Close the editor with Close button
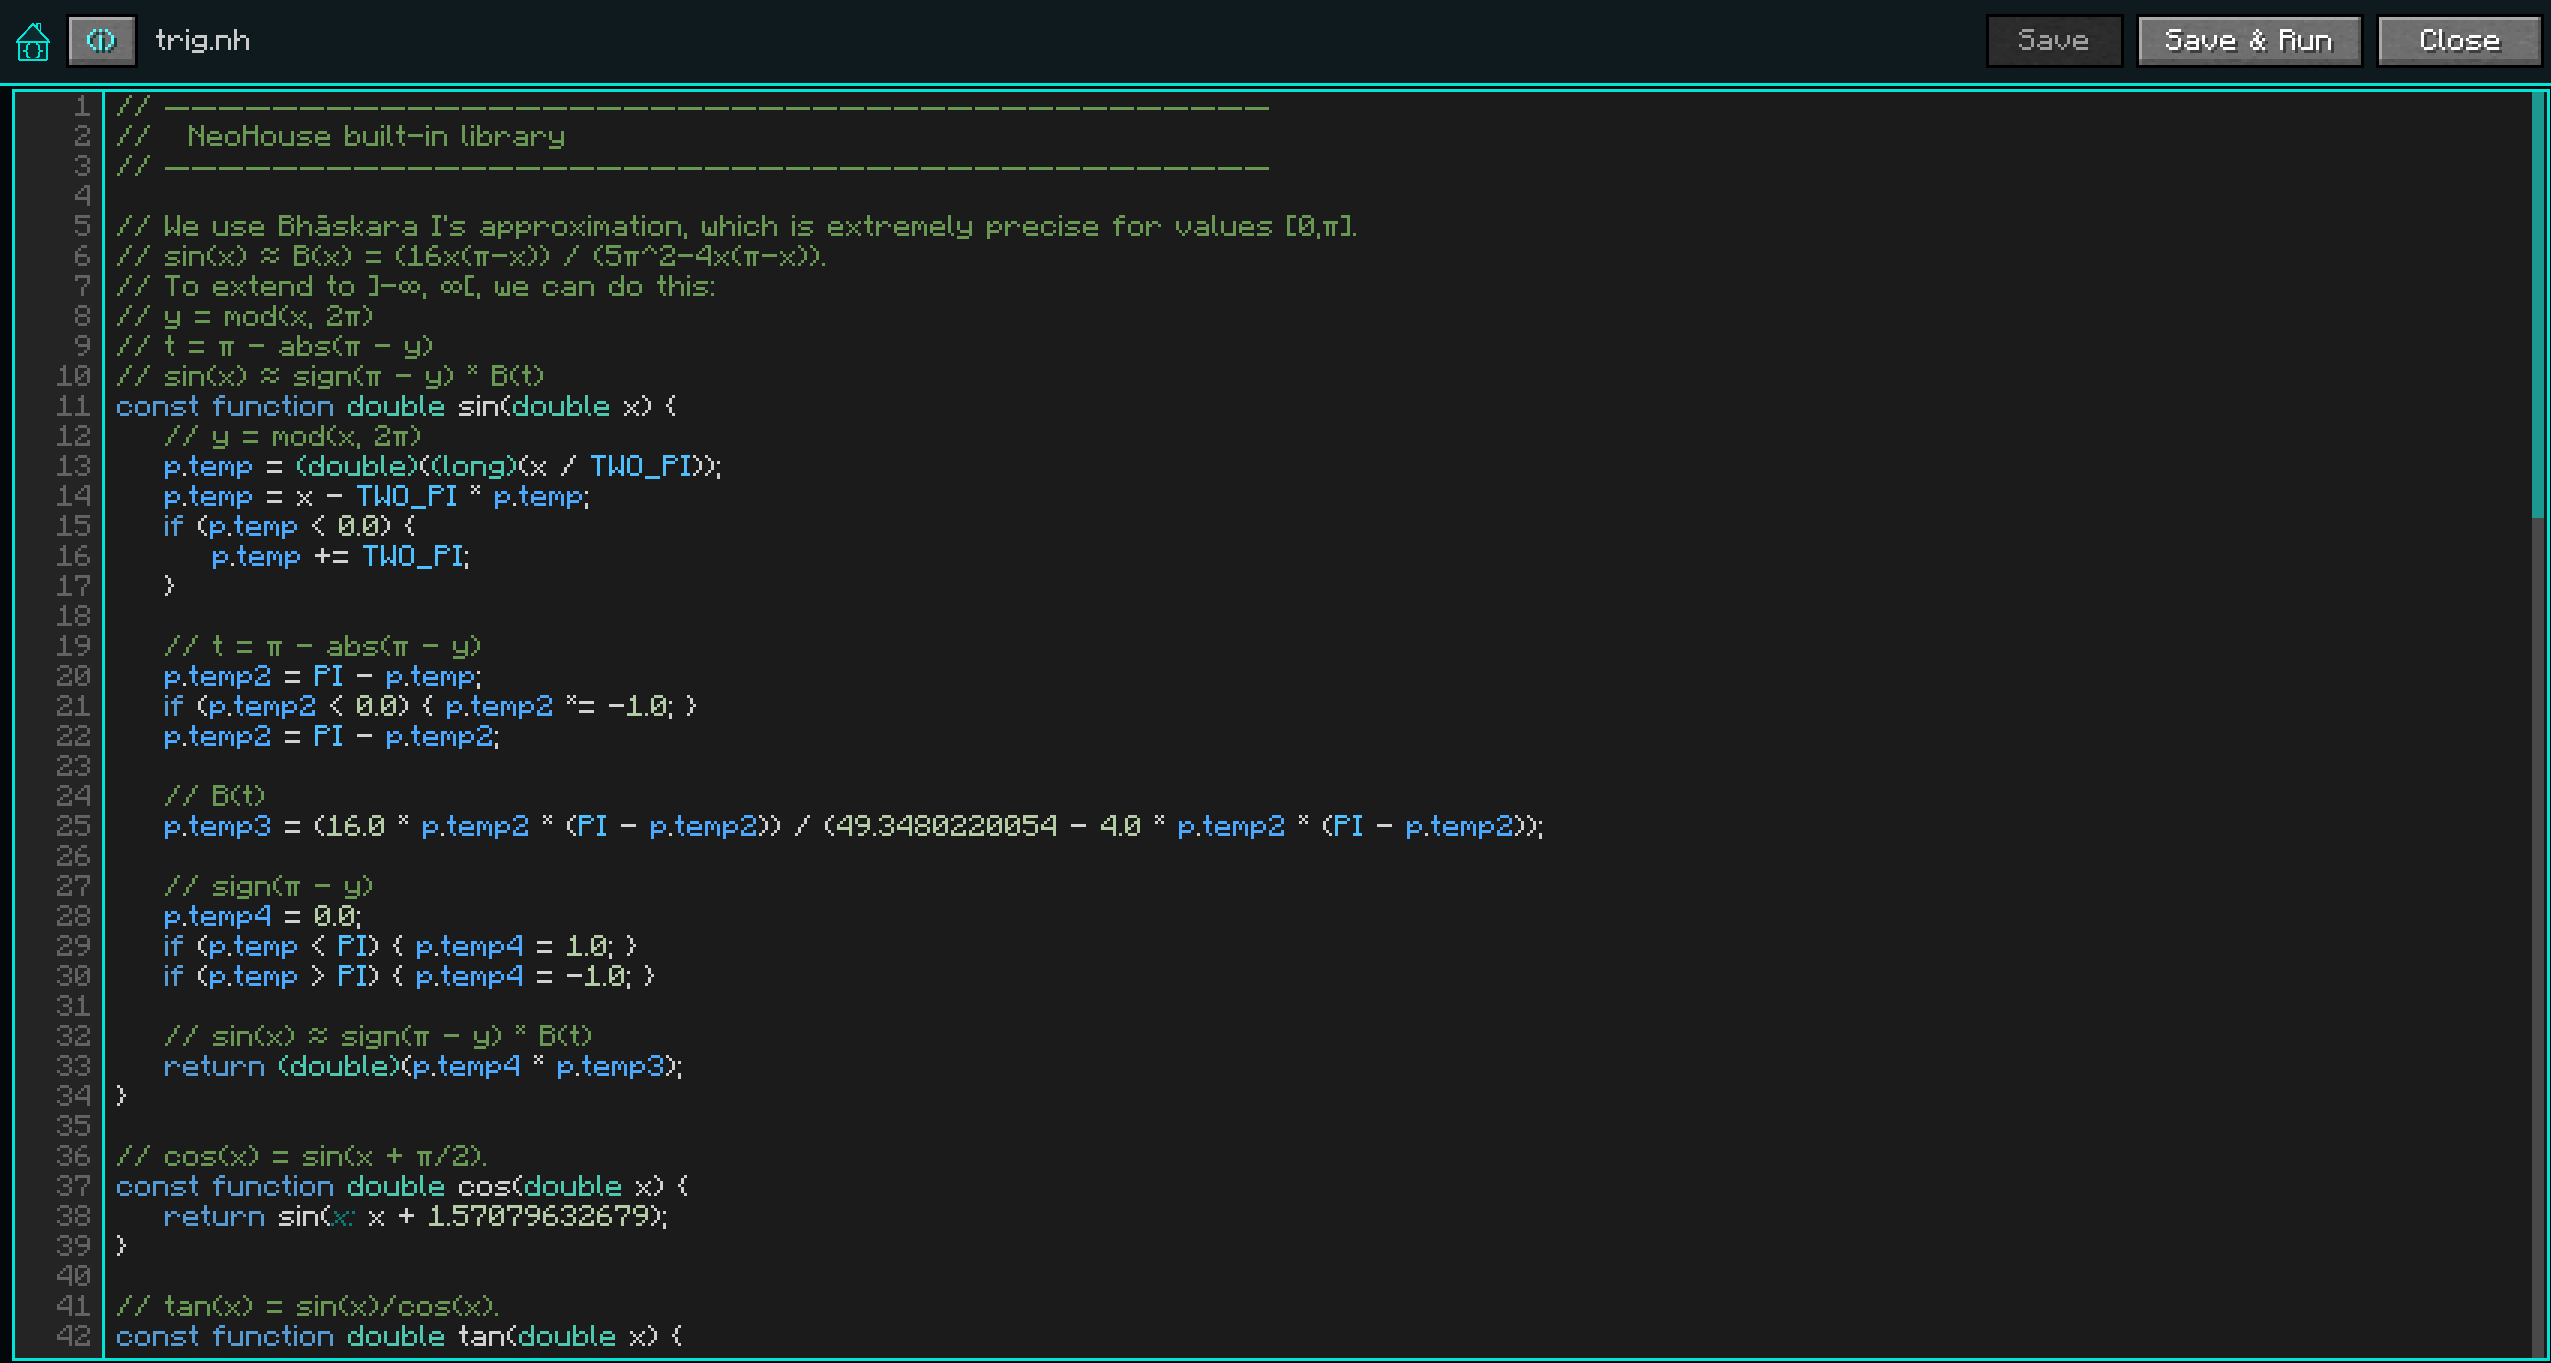This screenshot has height=1363, width=2551. pyautogui.click(x=2459, y=41)
